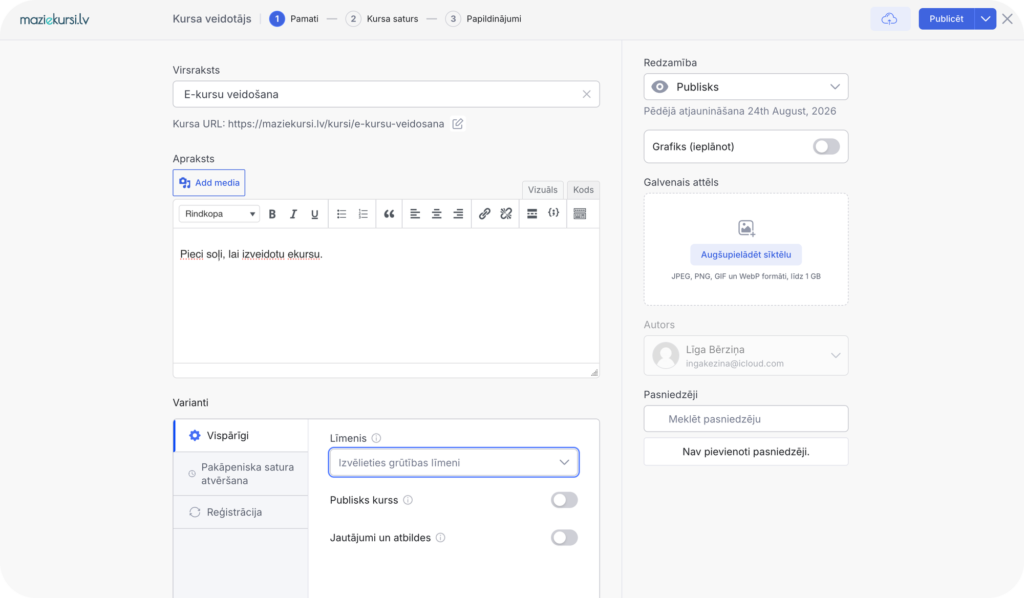1024x598 pixels.
Task: Go to step 3 Papildinājumi
Action: [484, 19]
